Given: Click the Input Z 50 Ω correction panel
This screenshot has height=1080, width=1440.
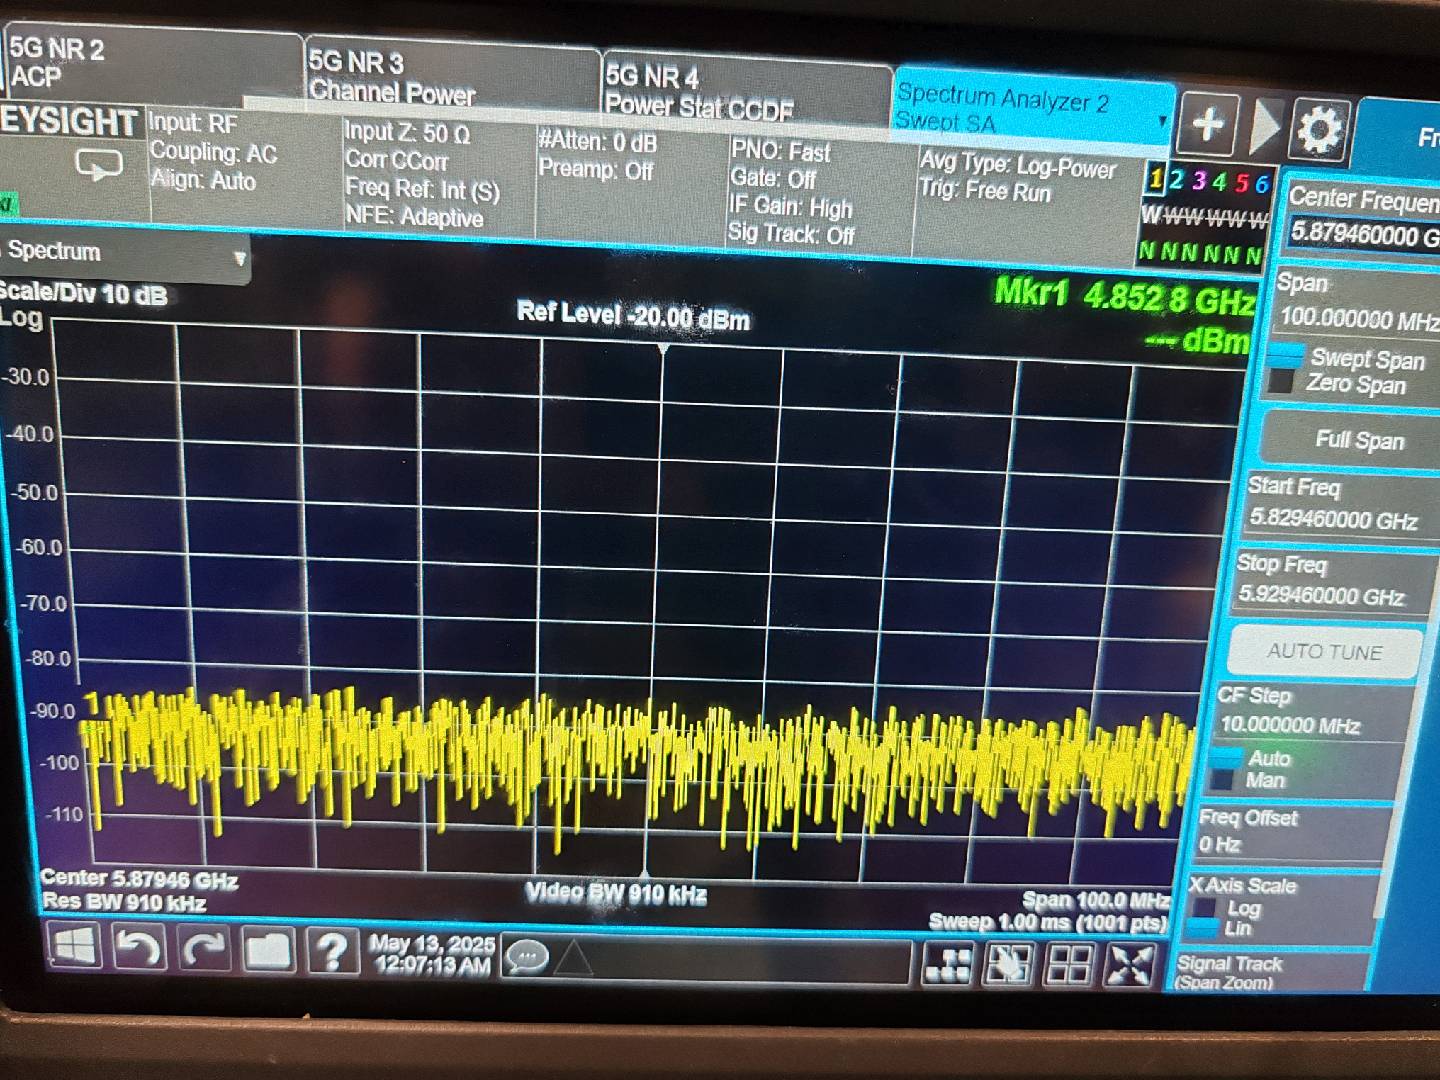Looking at the screenshot, I should click(438, 175).
